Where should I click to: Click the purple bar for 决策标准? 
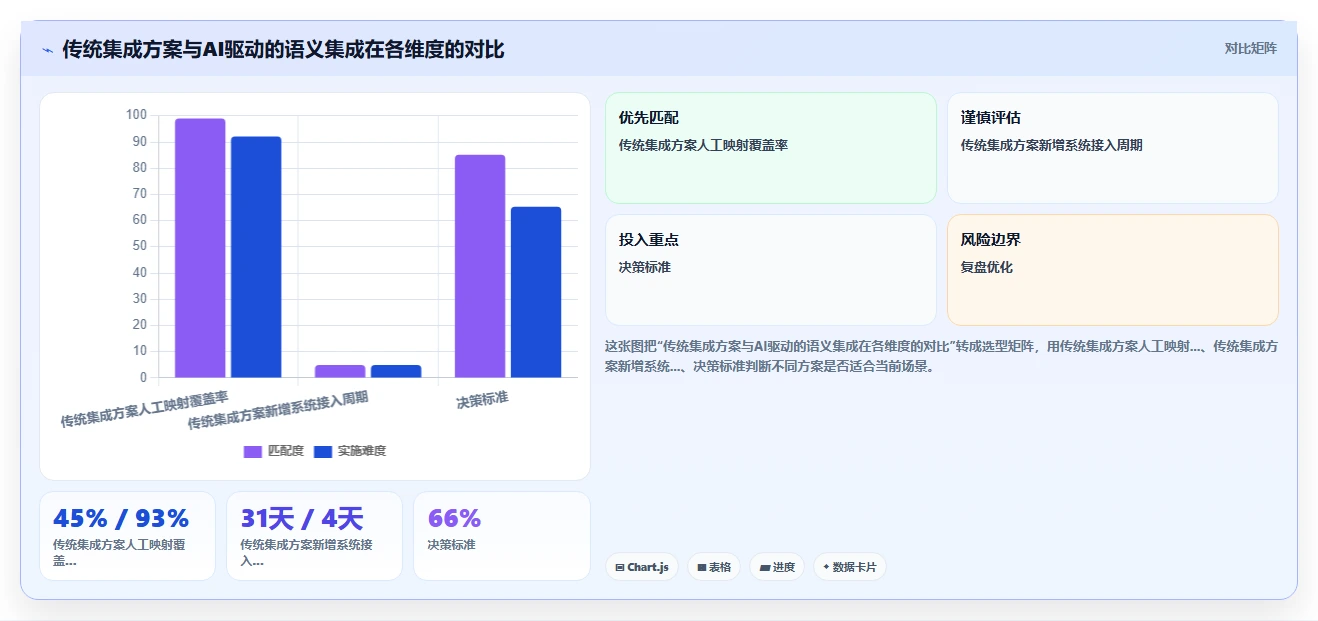click(x=480, y=266)
